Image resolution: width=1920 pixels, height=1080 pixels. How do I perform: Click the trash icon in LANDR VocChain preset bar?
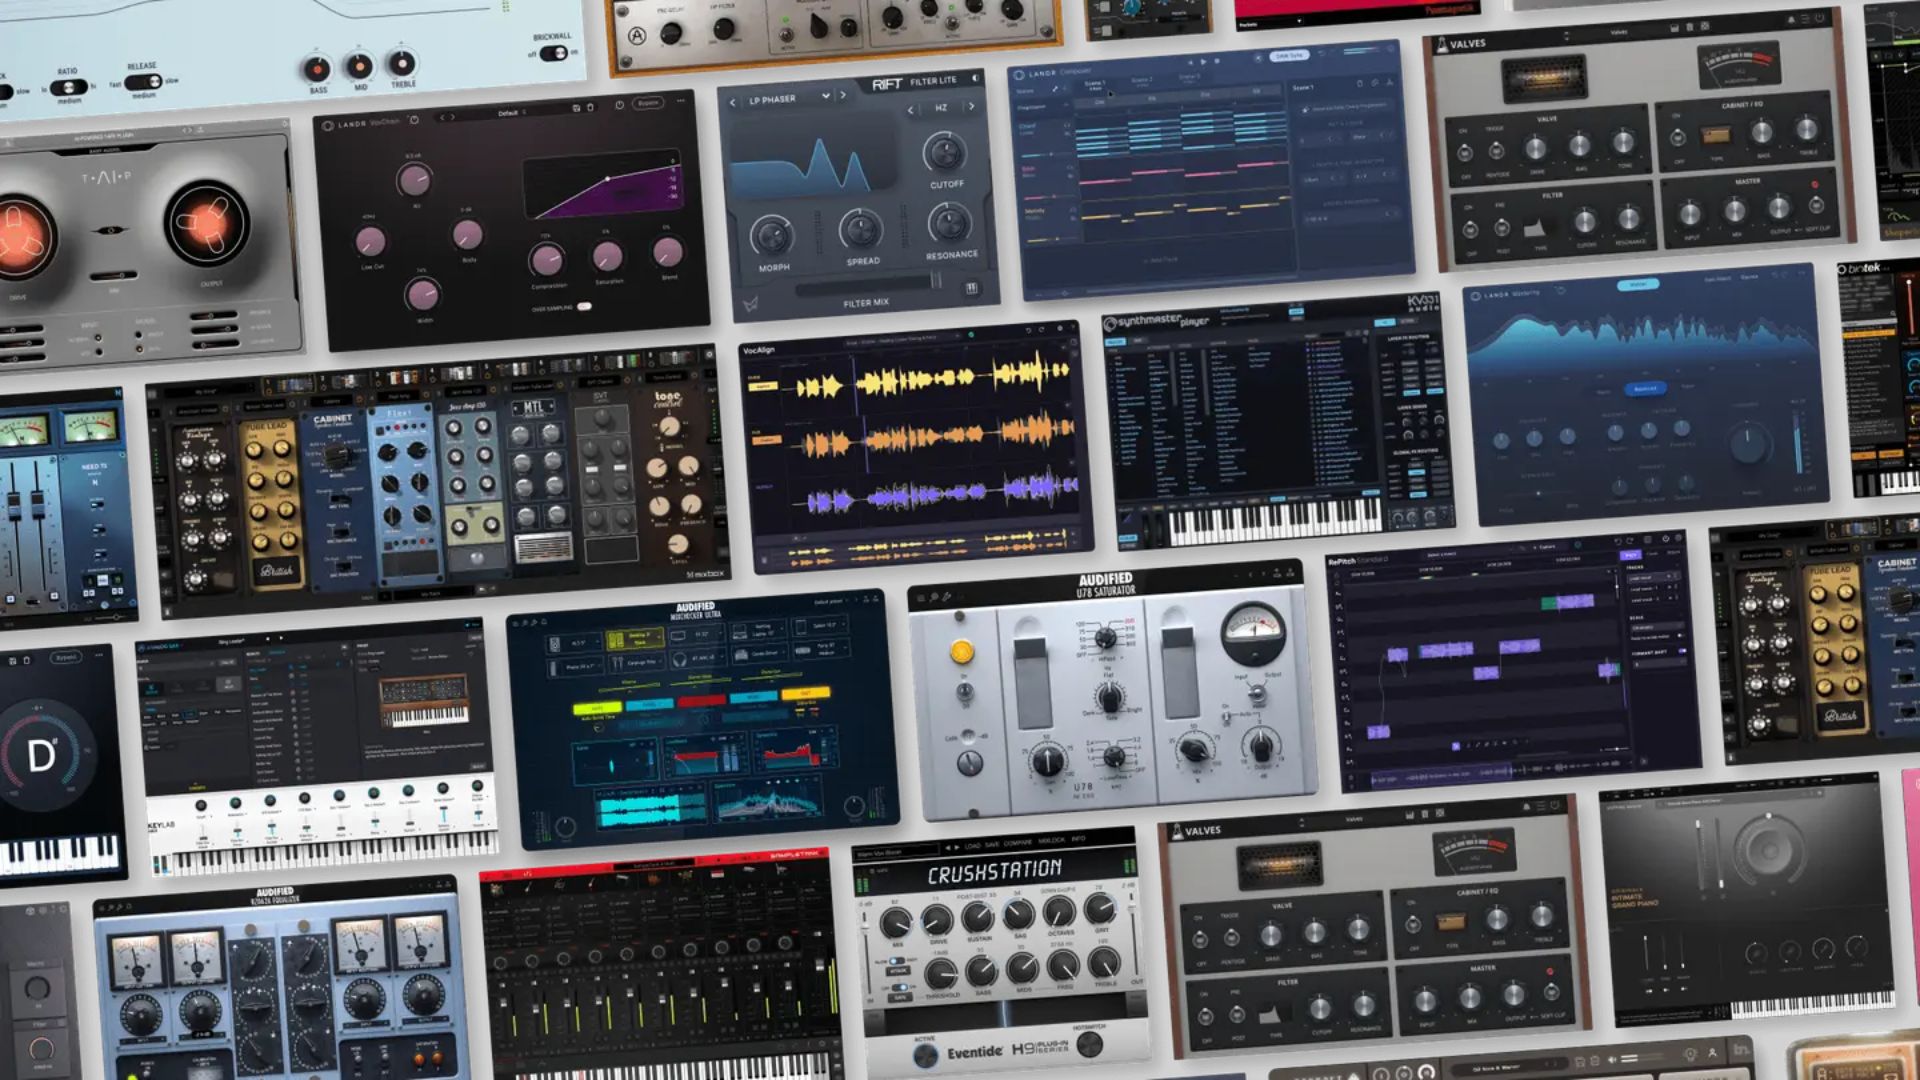pyautogui.click(x=590, y=107)
